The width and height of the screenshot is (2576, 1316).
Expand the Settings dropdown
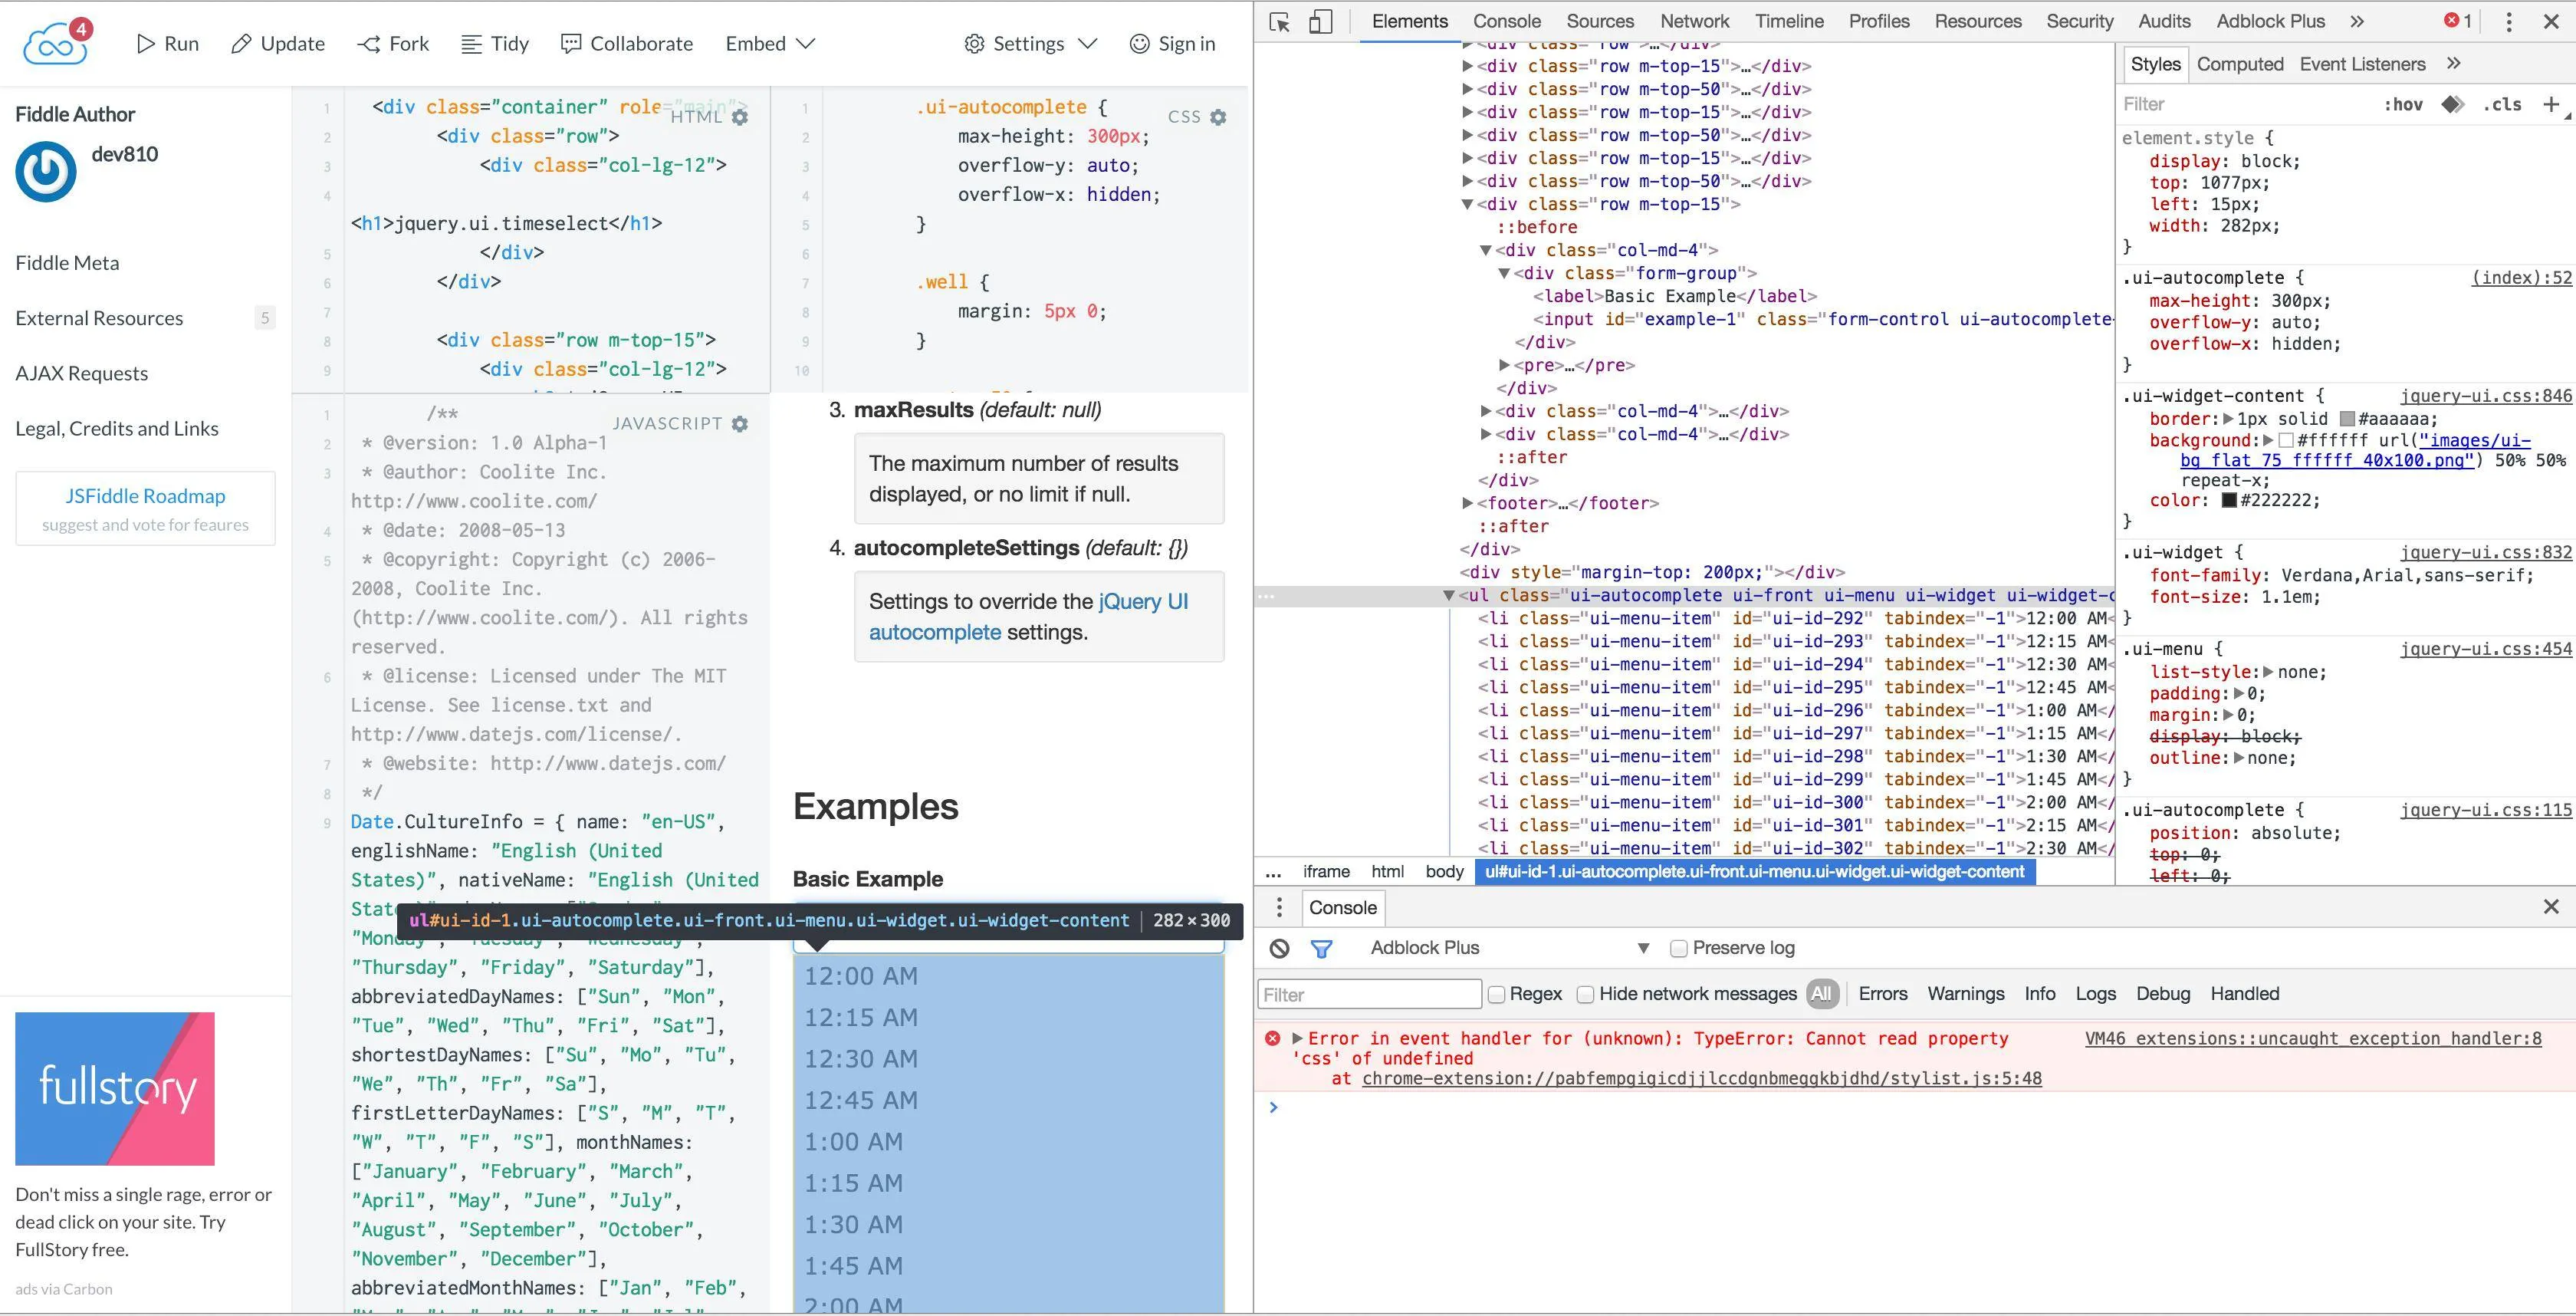tap(1030, 43)
